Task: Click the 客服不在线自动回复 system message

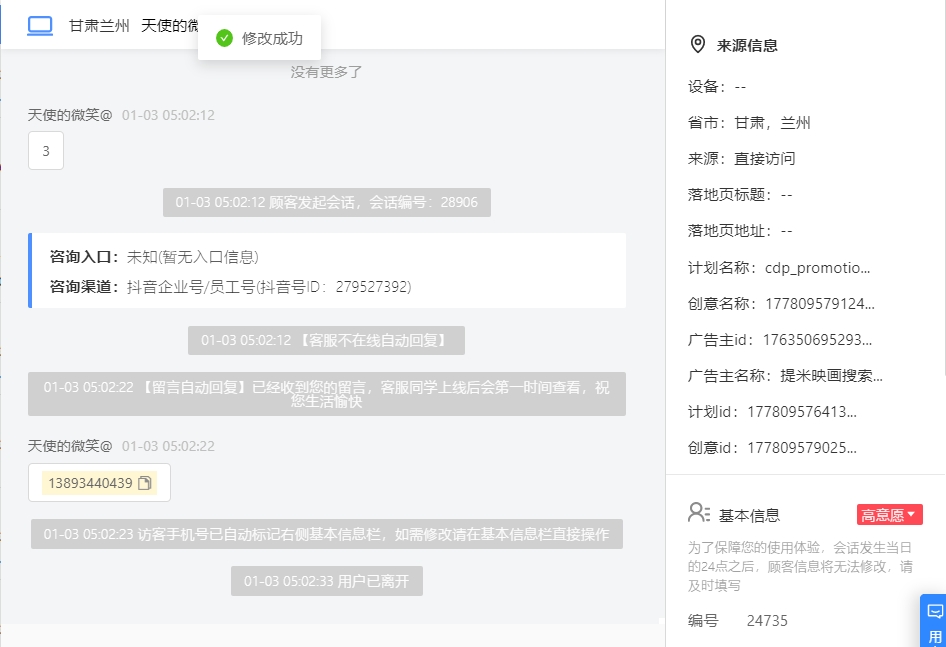Action: click(326, 340)
